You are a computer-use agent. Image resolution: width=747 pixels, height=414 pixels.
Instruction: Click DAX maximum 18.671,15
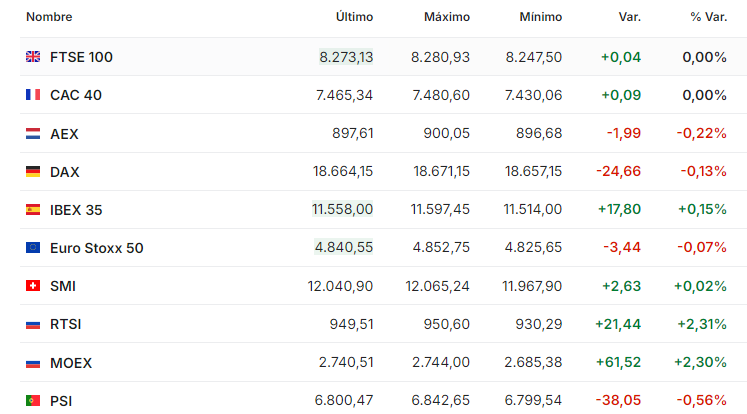pyautogui.click(x=442, y=172)
